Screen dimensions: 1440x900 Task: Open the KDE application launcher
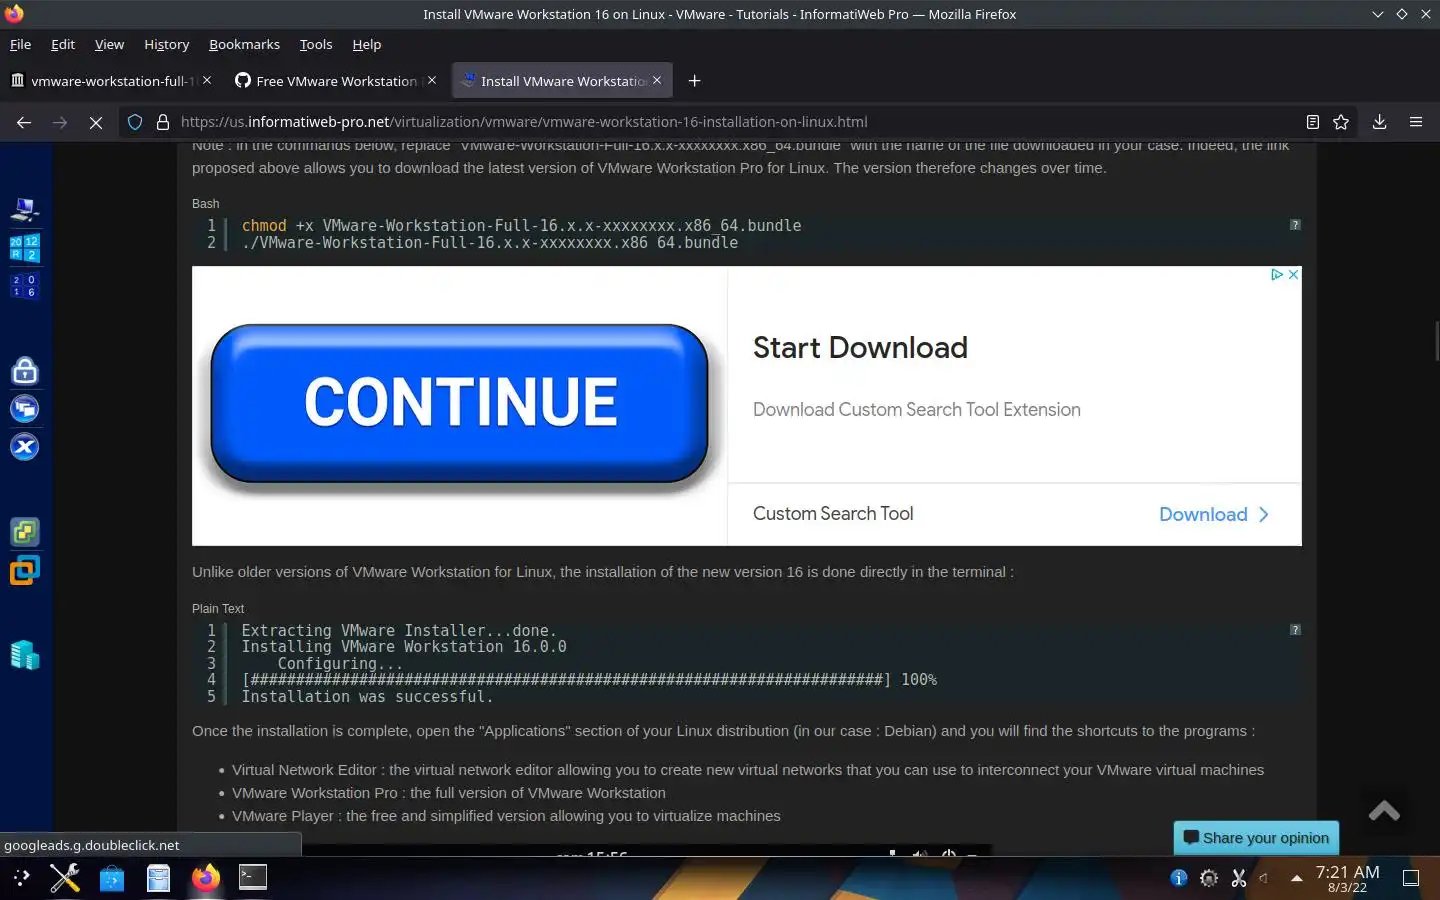click(x=21, y=878)
